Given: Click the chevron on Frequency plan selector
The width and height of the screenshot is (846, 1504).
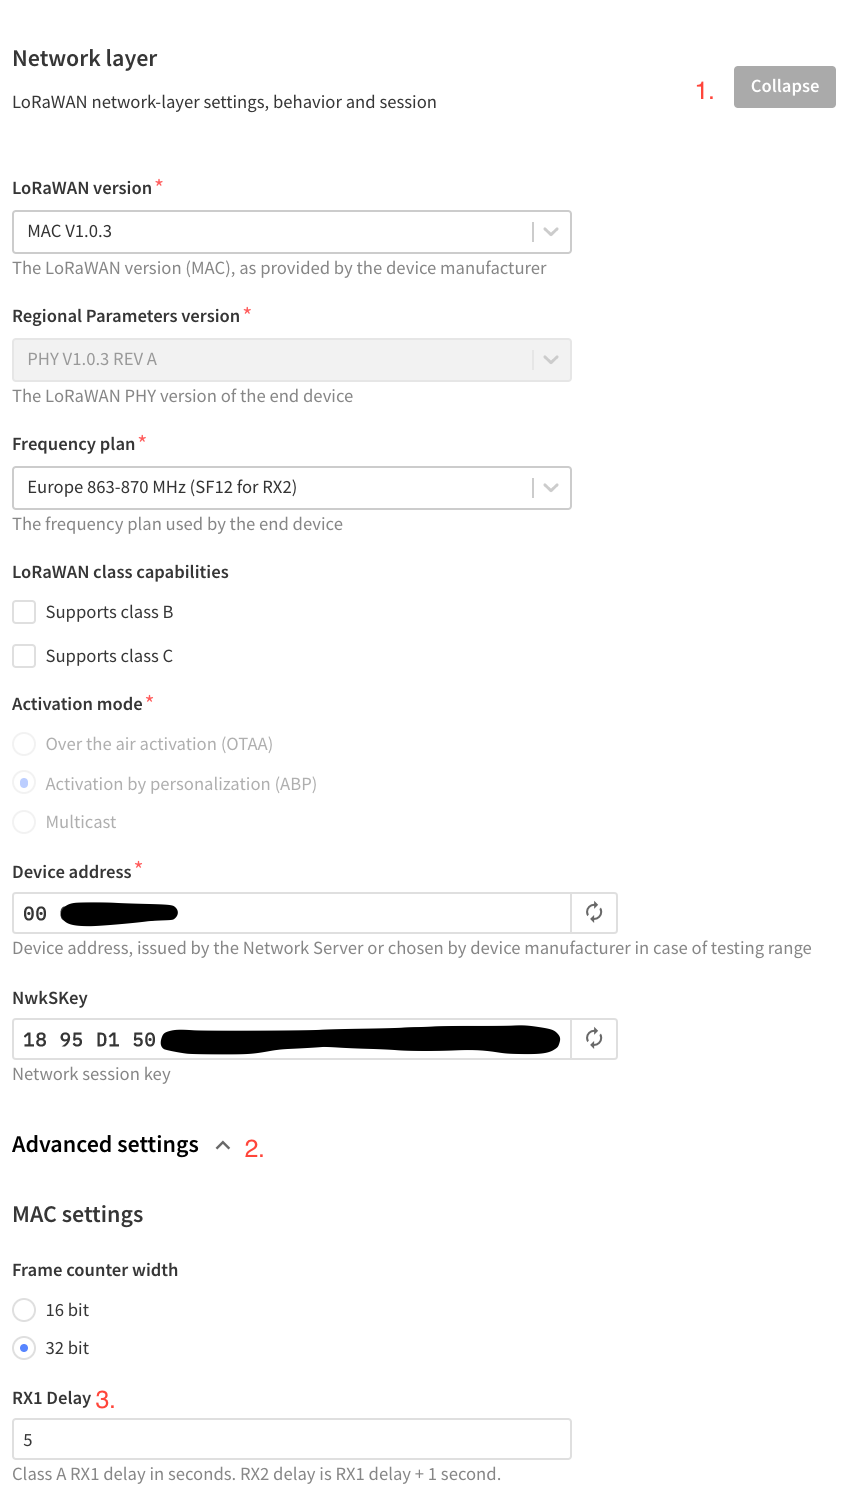Looking at the screenshot, I should (x=550, y=487).
